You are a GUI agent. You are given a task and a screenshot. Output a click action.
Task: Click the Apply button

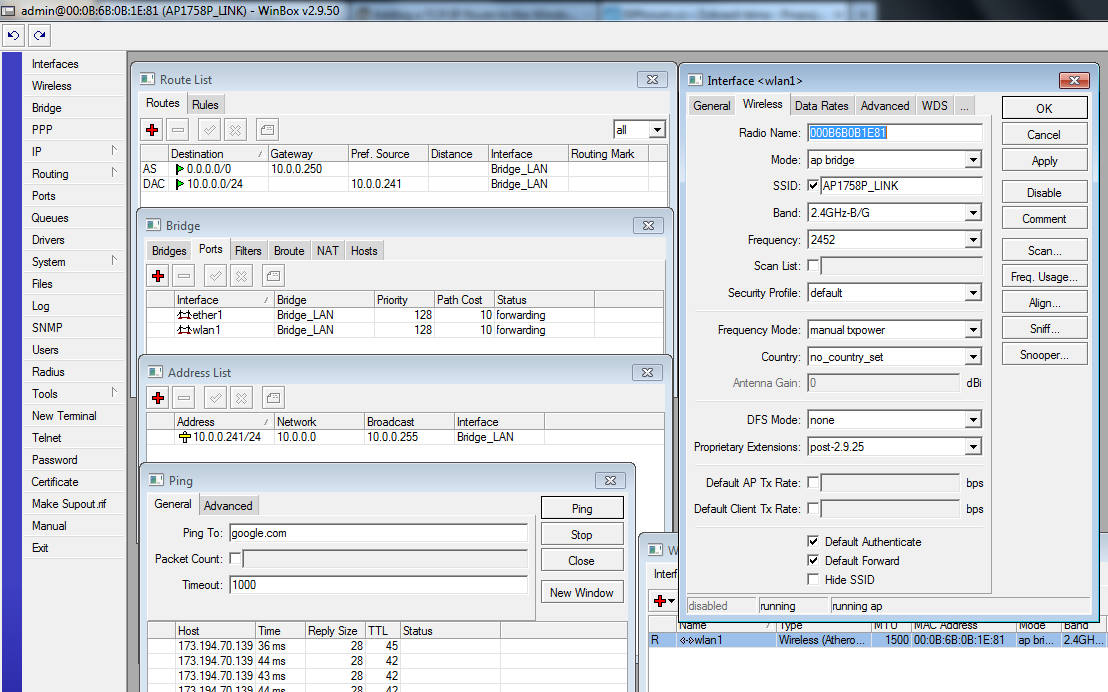(x=1044, y=160)
